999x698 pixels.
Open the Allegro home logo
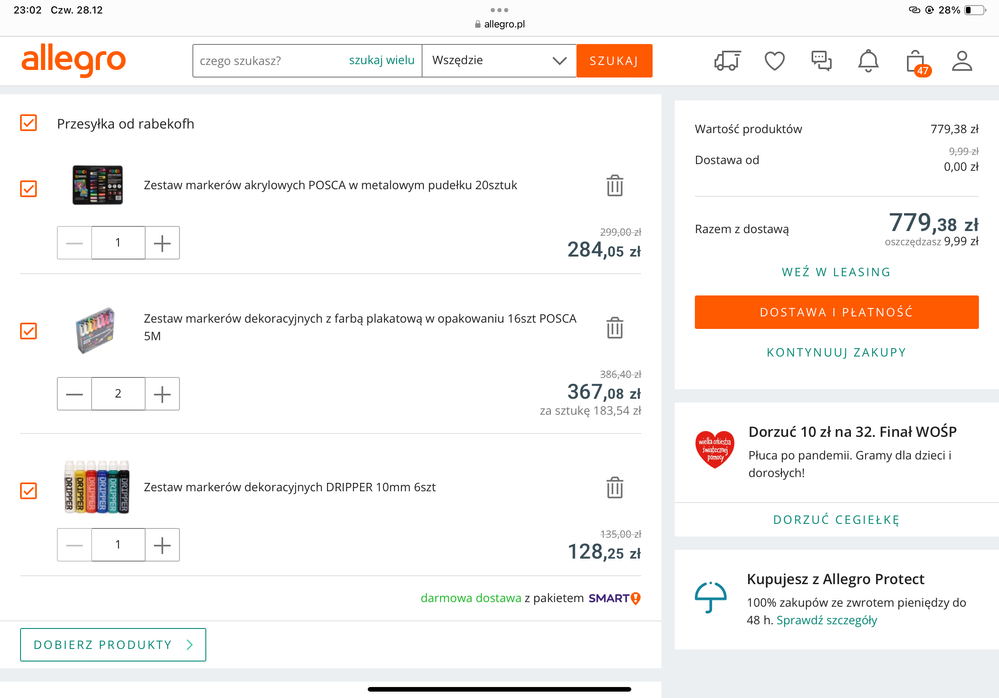73,61
